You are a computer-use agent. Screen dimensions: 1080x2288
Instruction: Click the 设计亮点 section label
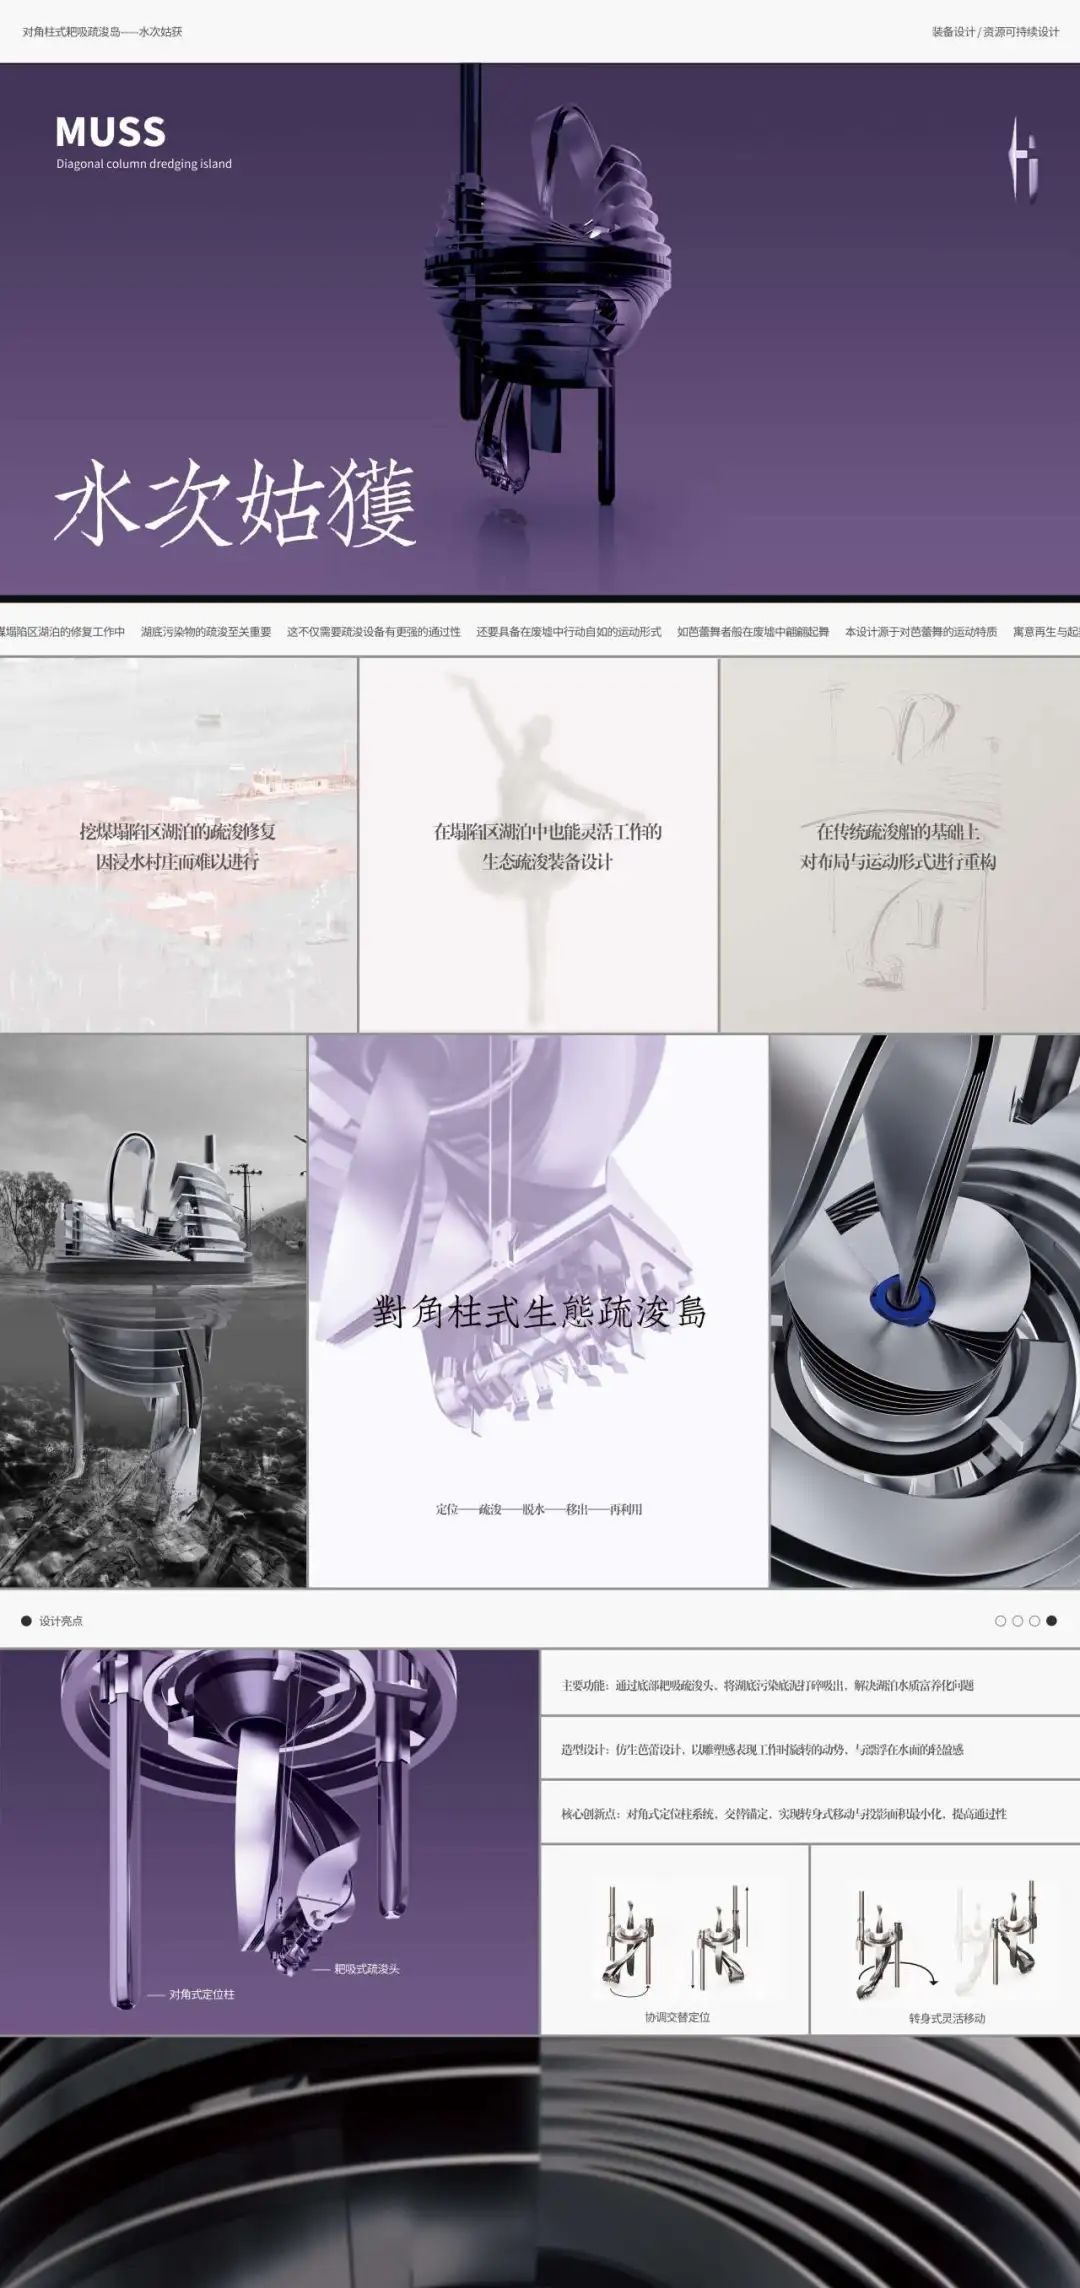tap(61, 1621)
